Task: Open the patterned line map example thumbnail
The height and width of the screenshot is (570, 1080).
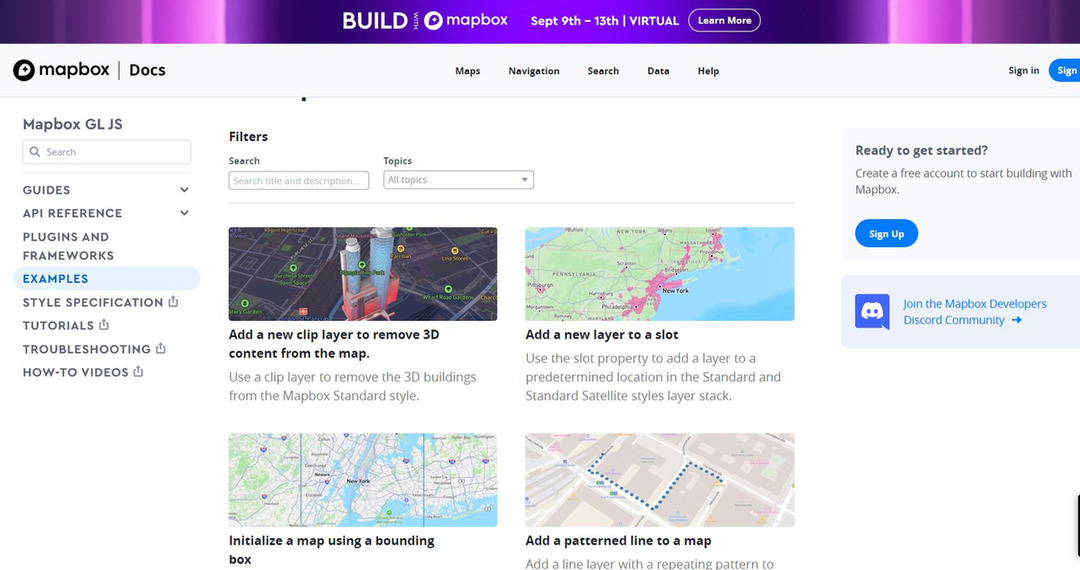Action: [660, 480]
